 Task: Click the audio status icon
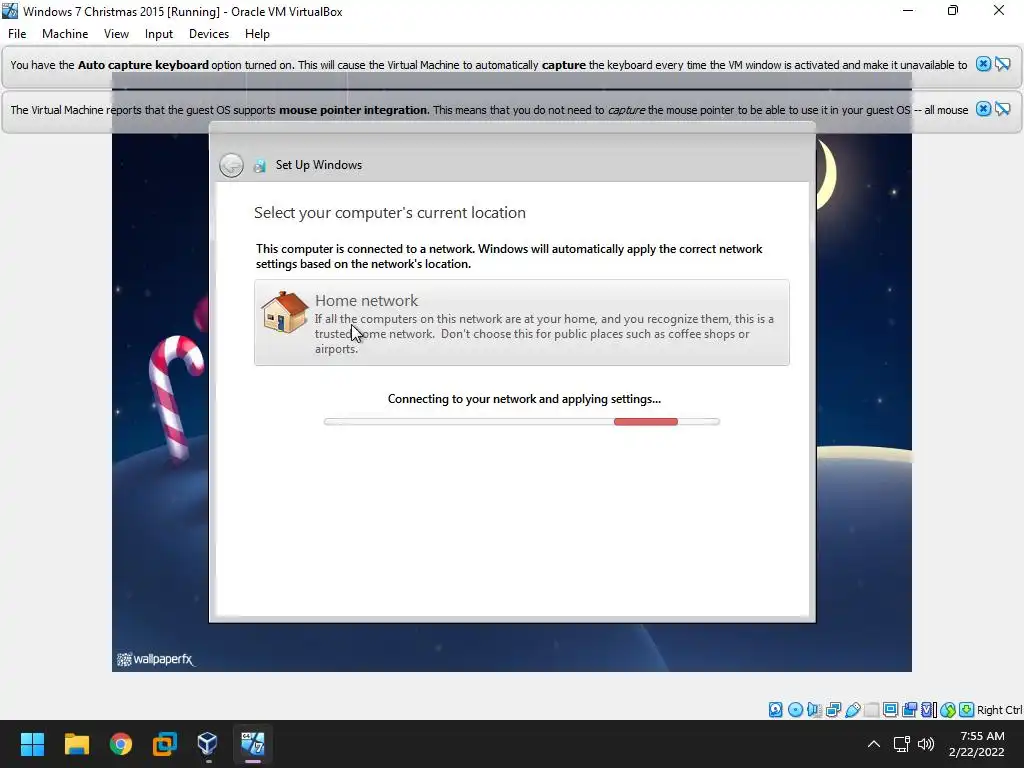click(814, 710)
